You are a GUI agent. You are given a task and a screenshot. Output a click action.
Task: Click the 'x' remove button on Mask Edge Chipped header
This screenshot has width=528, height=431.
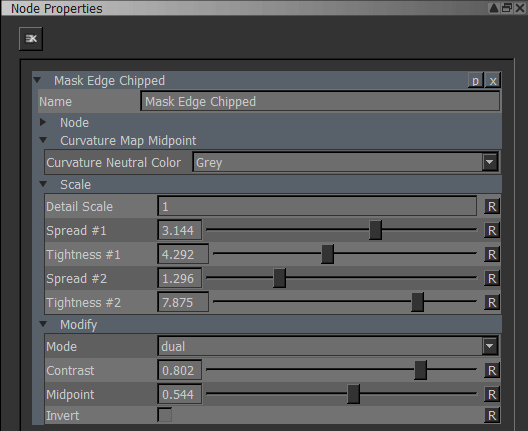(493, 81)
